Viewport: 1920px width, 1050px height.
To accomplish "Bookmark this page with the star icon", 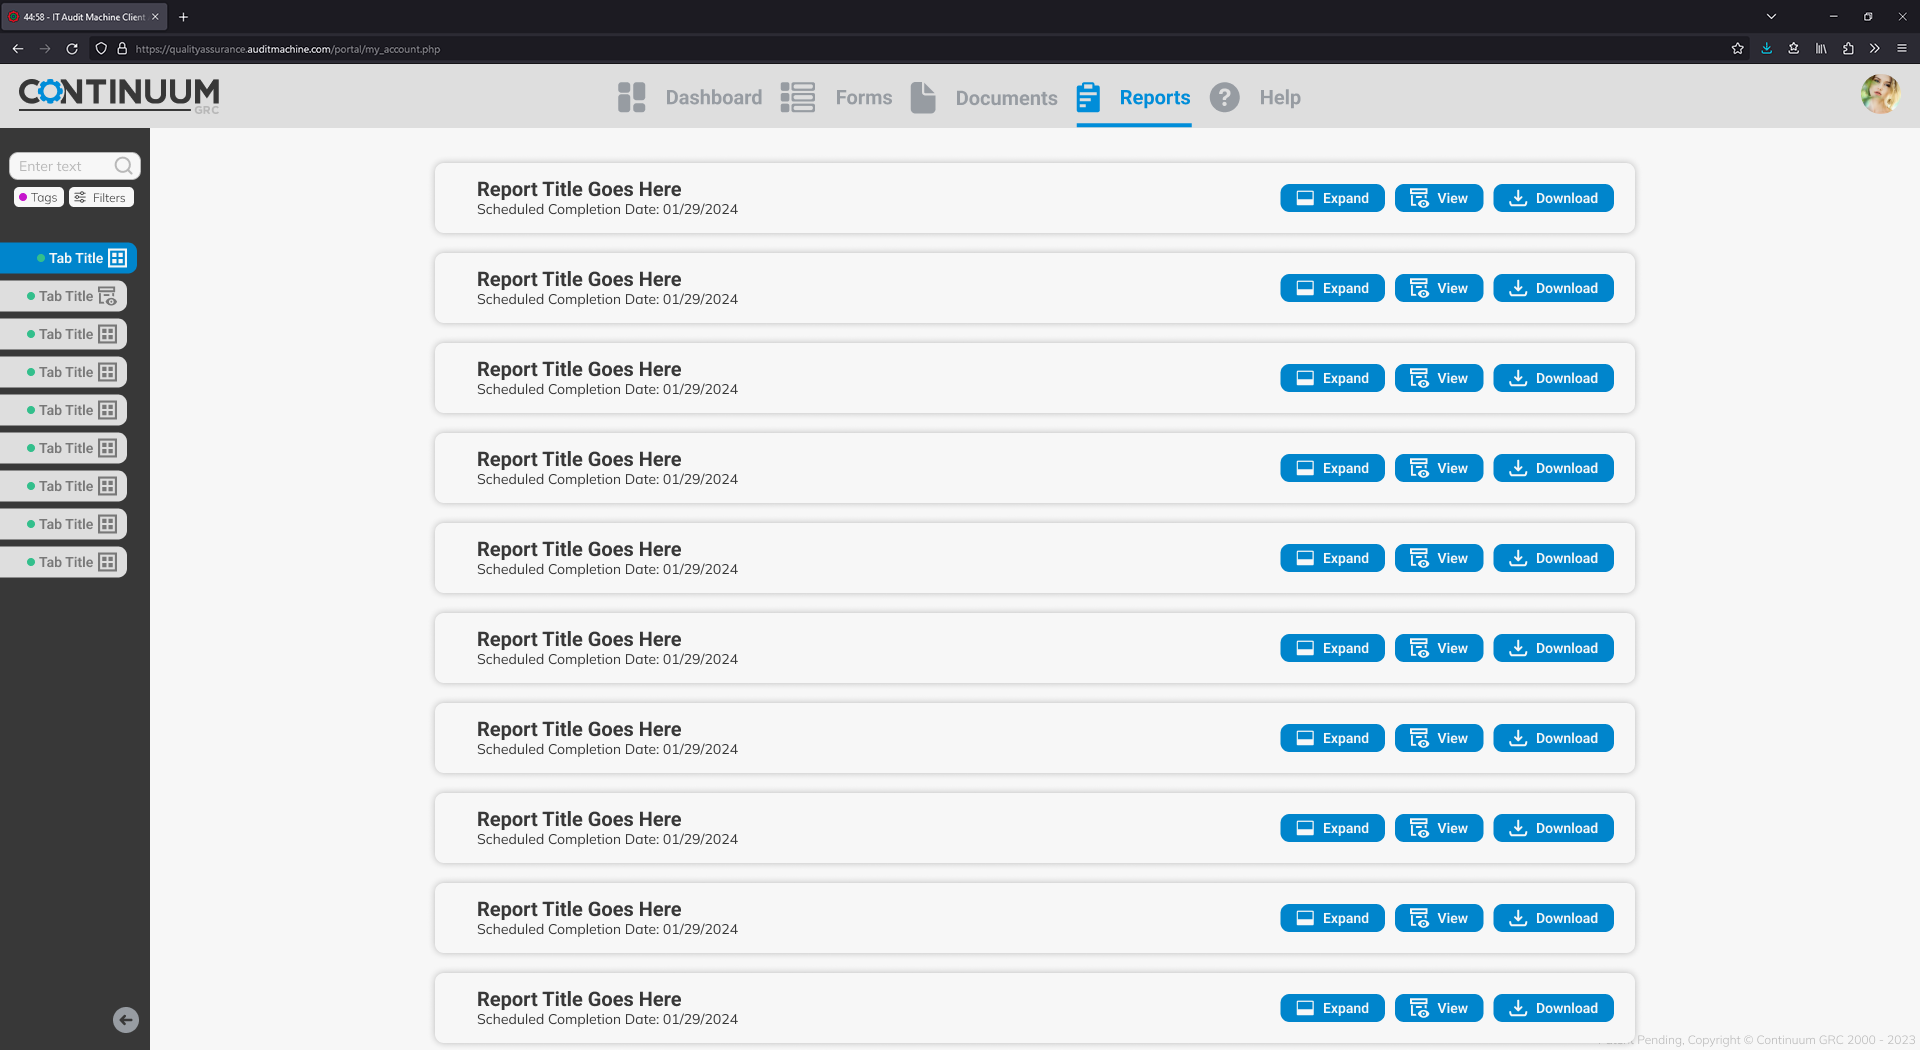I will pyautogui.click(x=1738, y=48).
